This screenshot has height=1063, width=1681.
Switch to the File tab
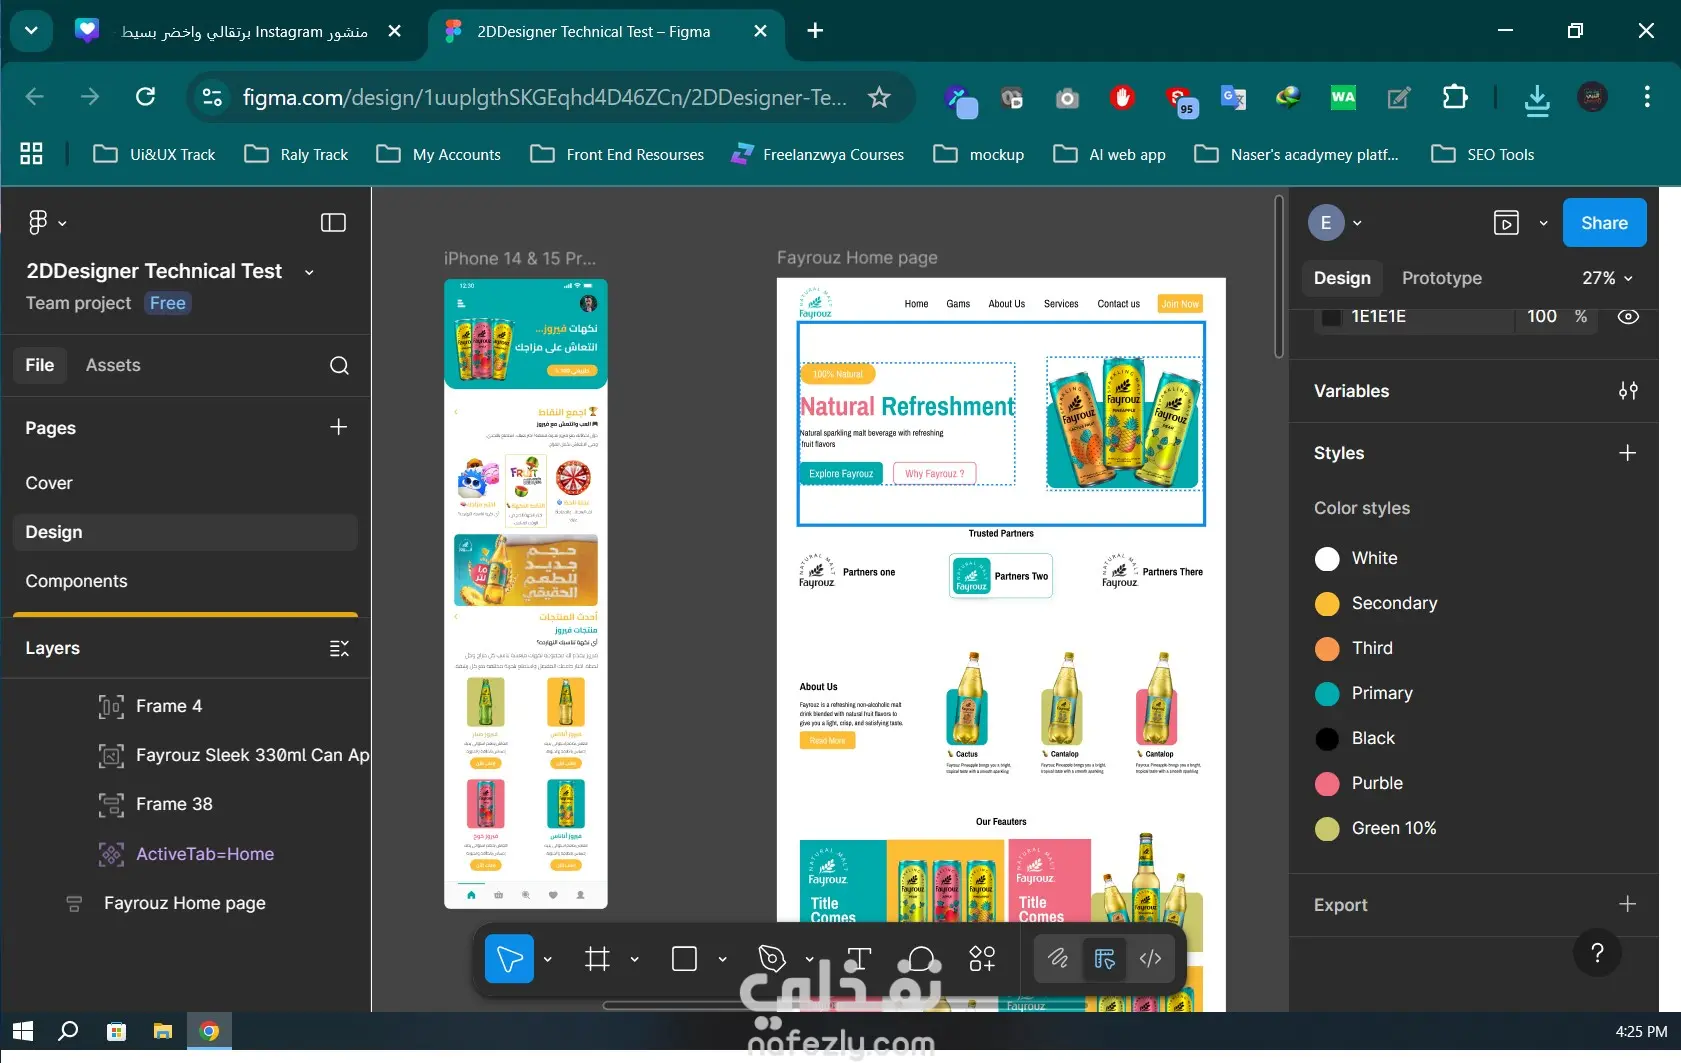(x=40, y=365)
